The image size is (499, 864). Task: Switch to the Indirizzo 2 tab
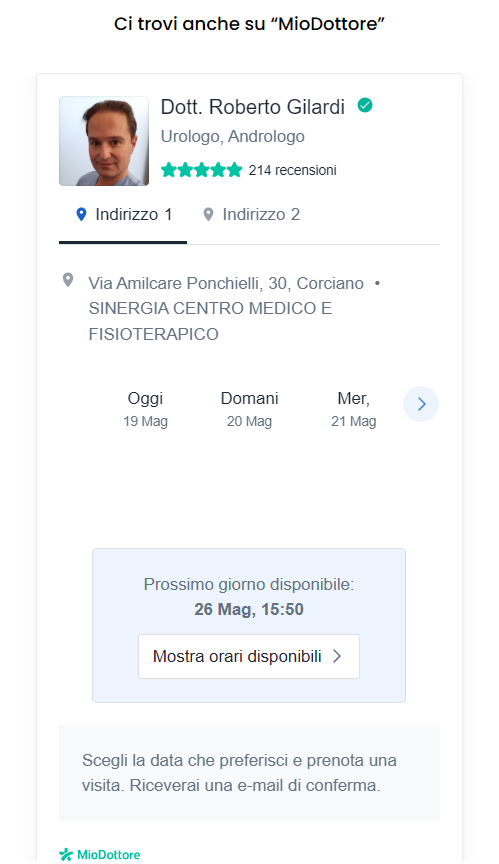click(x=251, y=215)
